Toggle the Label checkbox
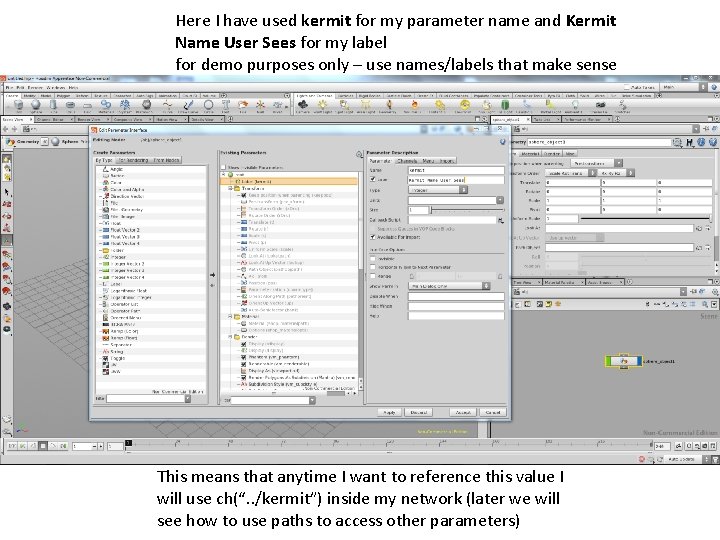Viewport: 720px width, 540px height. click(373, 180)
